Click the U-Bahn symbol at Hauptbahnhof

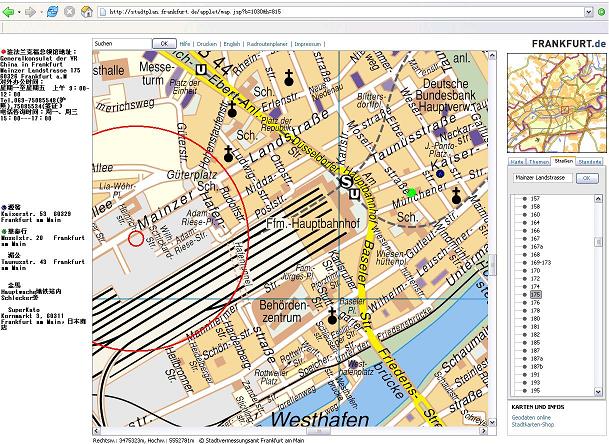point(355,194)
